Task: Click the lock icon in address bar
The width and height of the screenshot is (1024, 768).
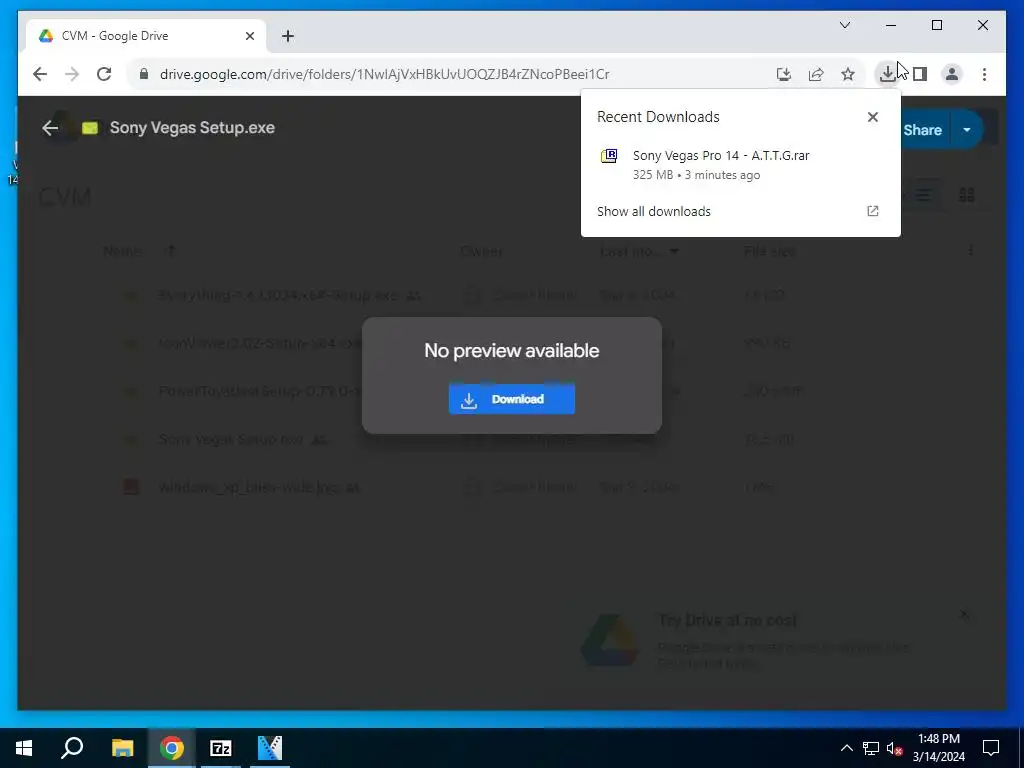Action: coord(144,74)
